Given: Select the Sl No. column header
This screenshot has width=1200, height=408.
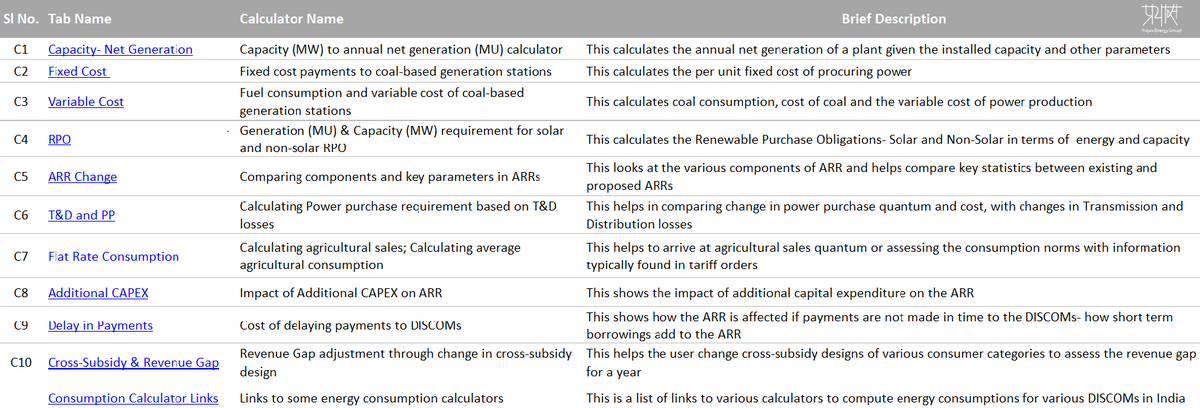Looking at the screenshot, I should pyautogui.click(x=21, y=19).
